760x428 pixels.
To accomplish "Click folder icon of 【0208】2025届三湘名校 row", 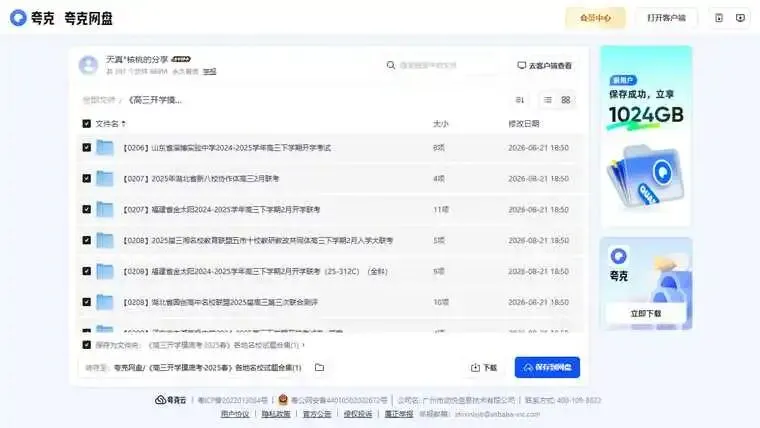I will pyautogui.click(x=104, y=240).
